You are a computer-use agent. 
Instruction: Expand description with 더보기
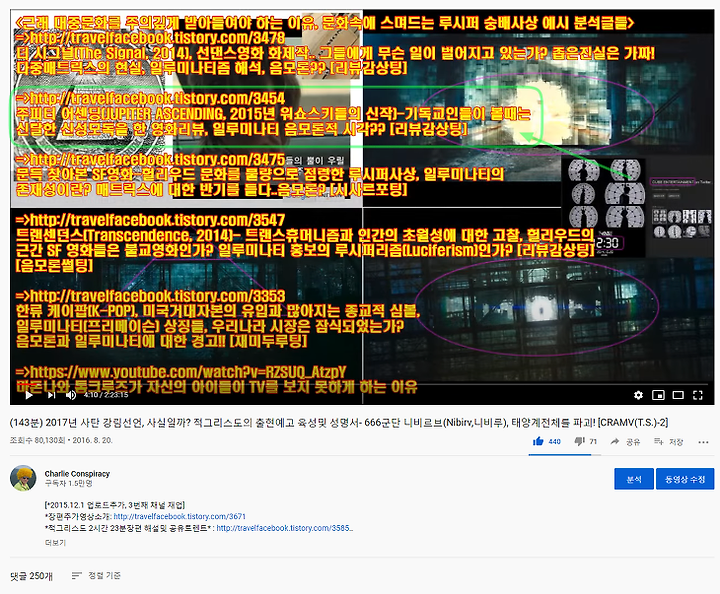(55, 543)
